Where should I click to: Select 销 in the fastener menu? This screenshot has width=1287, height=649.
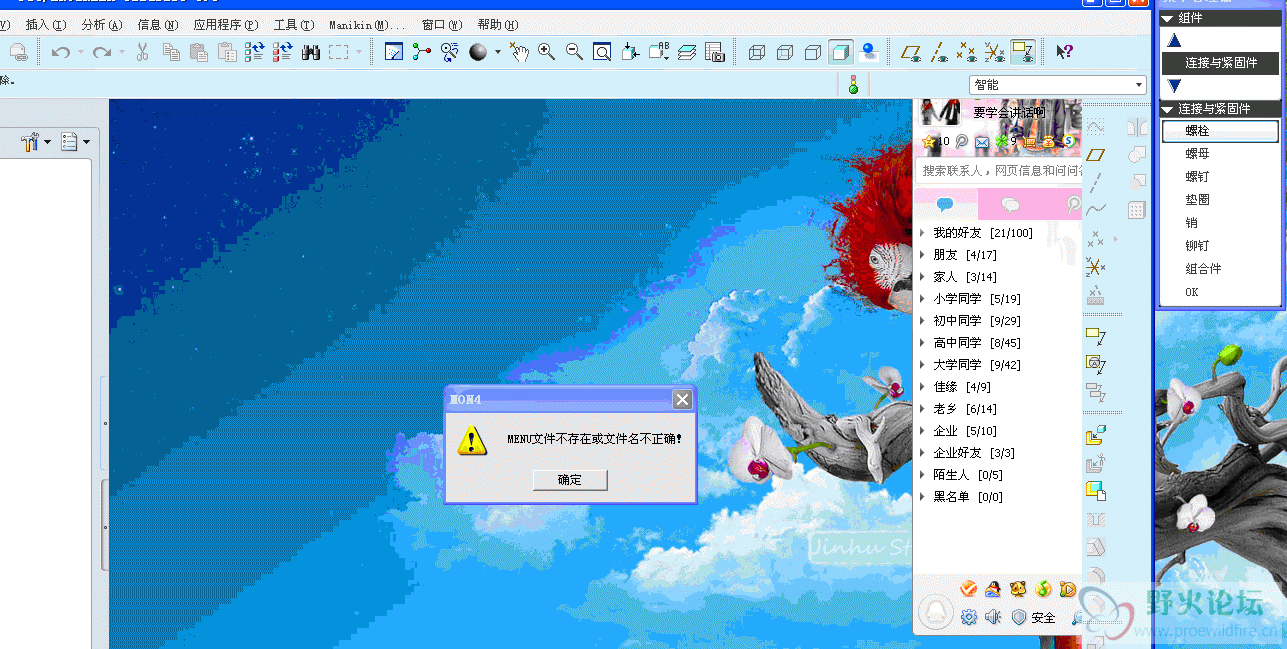tap(1219, 223)
